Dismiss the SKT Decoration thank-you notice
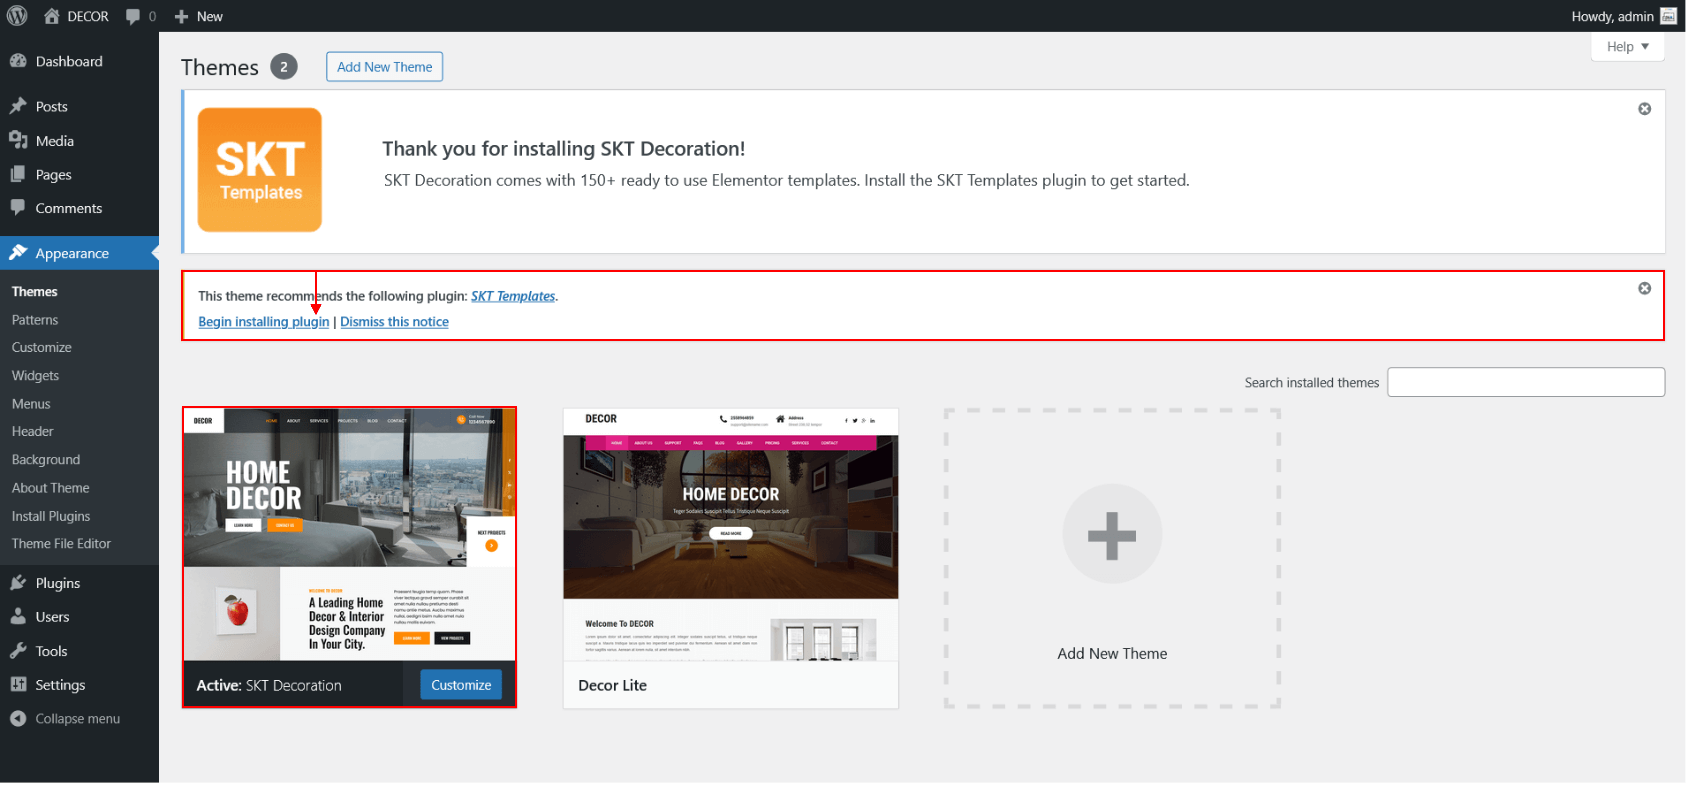Screen dimensions: 1696x787 point(1644,109)
